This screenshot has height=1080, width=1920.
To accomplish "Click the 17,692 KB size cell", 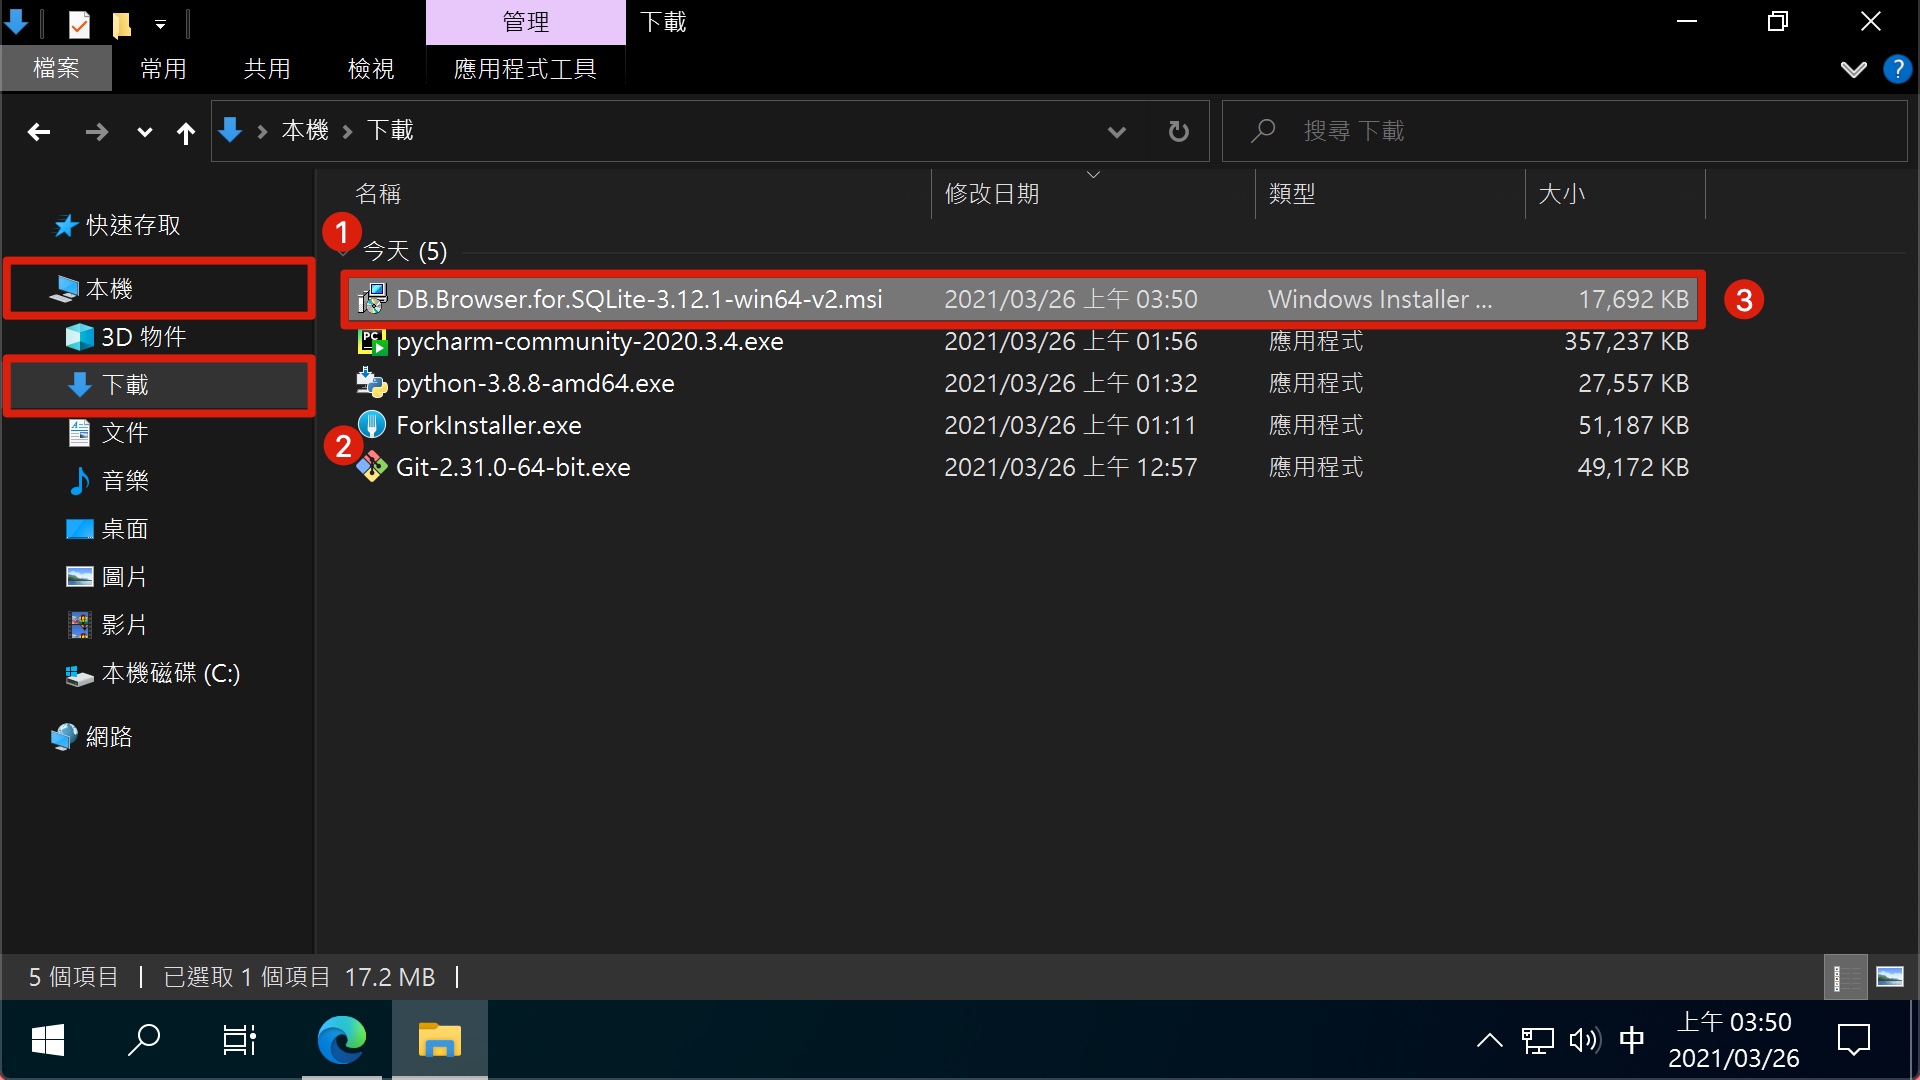I will point(1633,299).
